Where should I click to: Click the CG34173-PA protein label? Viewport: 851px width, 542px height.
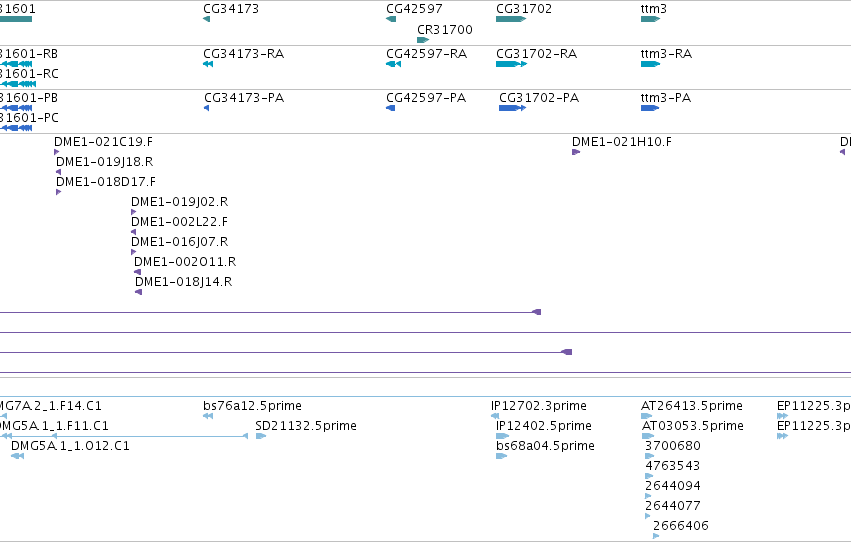(x=244, y=98)
